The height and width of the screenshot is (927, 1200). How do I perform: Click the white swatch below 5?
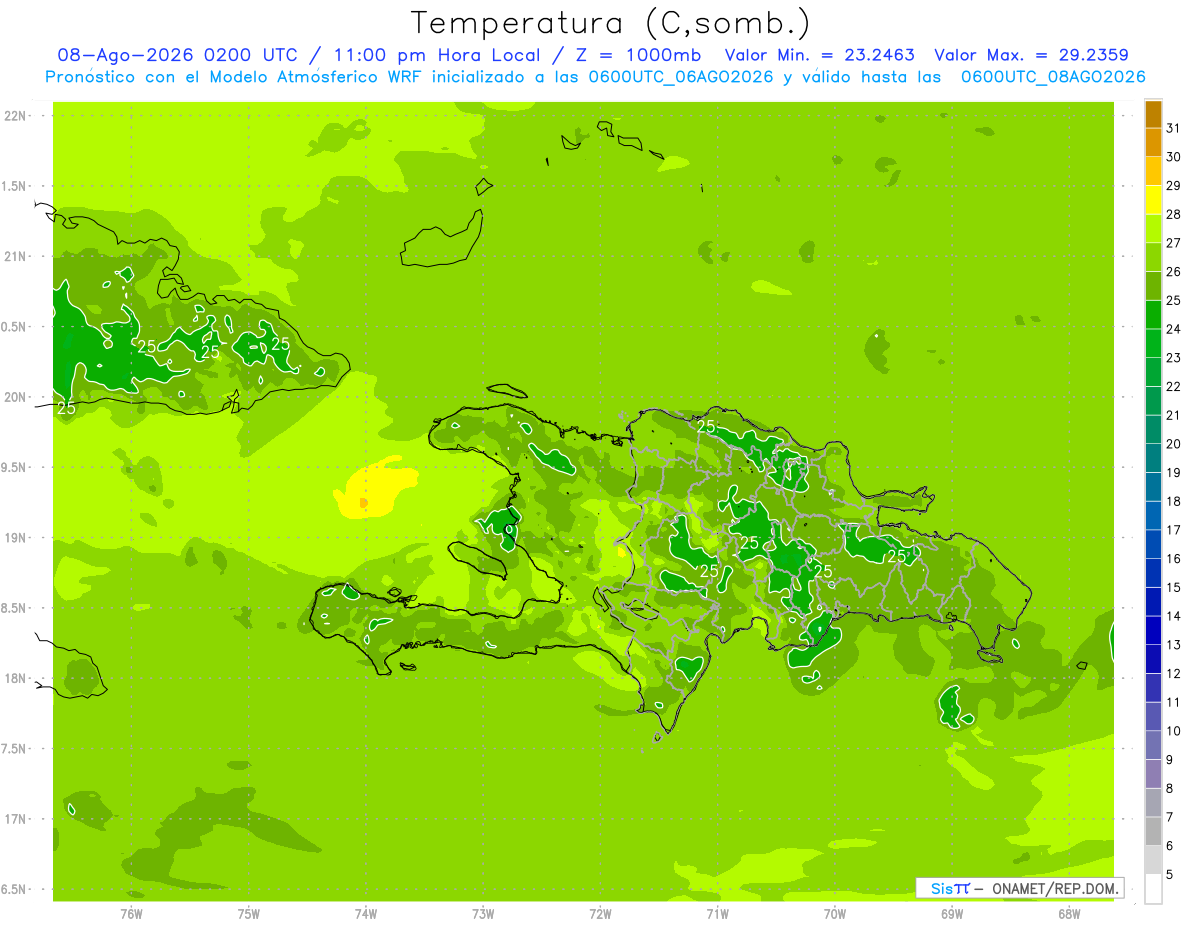click(x=1153, y=889)
